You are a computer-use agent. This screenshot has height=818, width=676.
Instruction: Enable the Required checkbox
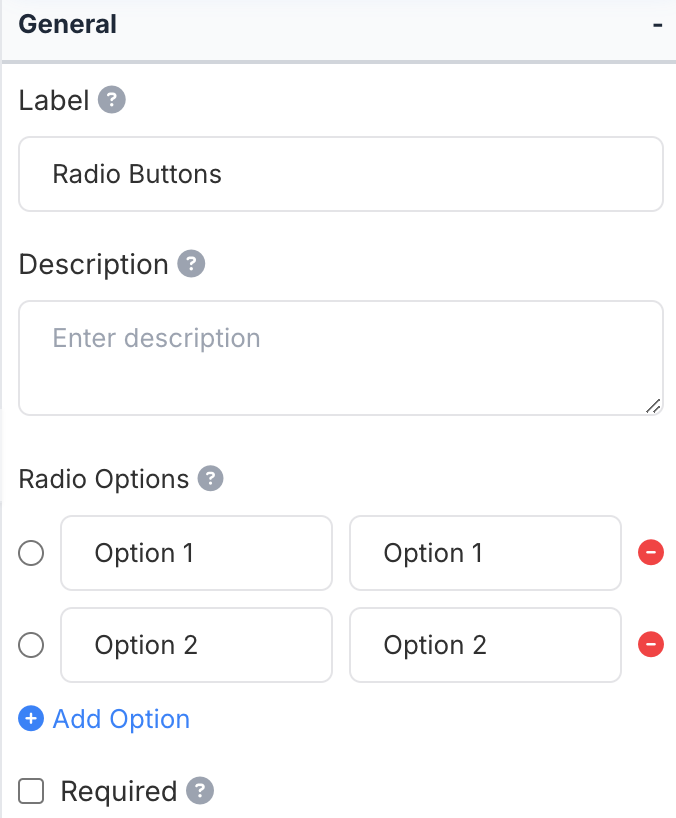[x=32, y=792]
